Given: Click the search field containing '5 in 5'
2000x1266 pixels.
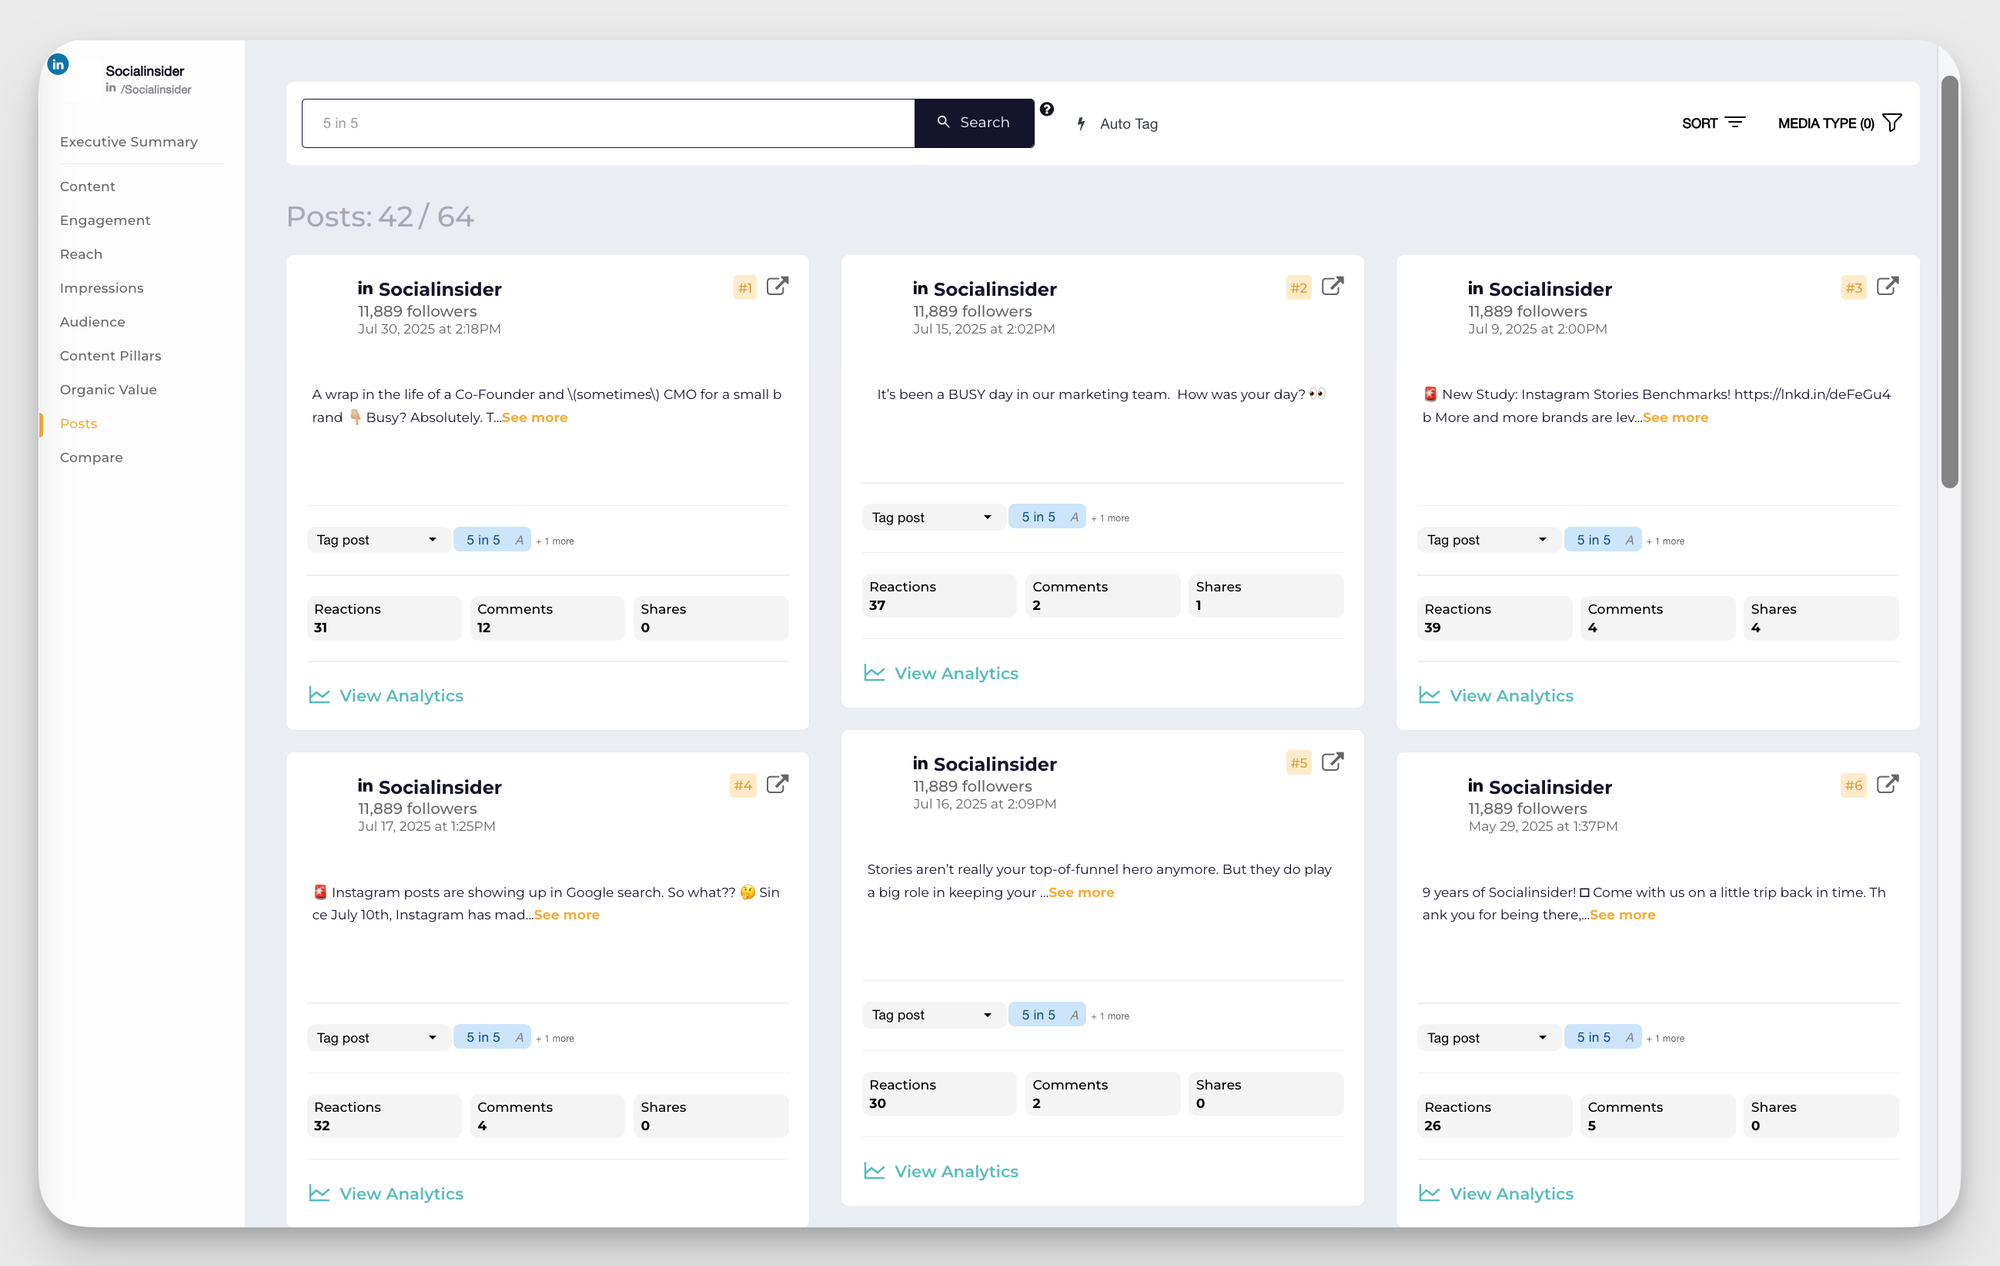Looking at the screenshot, I should (x=608, y=123).
